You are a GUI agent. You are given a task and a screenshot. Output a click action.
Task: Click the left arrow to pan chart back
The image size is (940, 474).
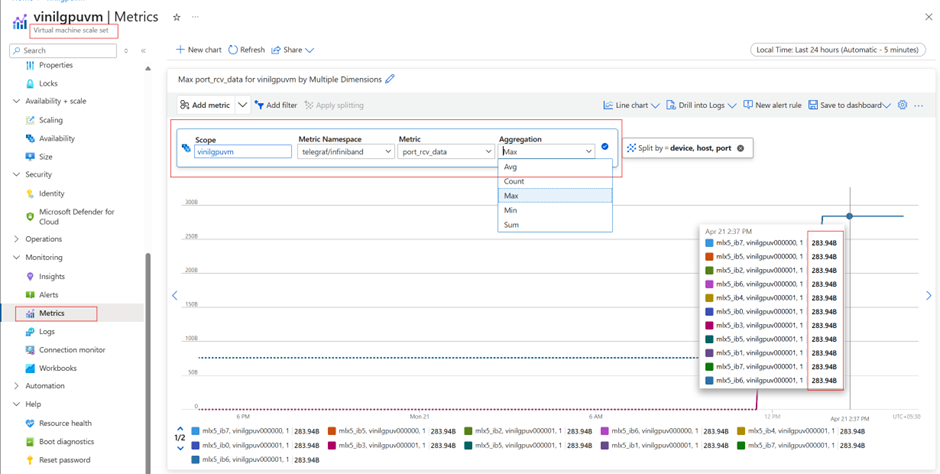tap(175, 295)
